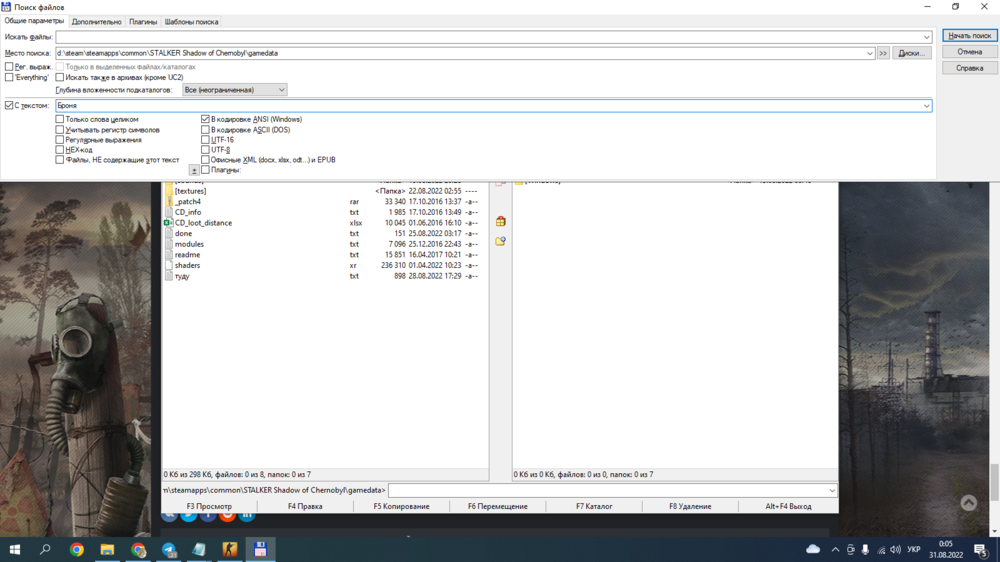Click the 'Диски...' button

[x=911, y=53]
